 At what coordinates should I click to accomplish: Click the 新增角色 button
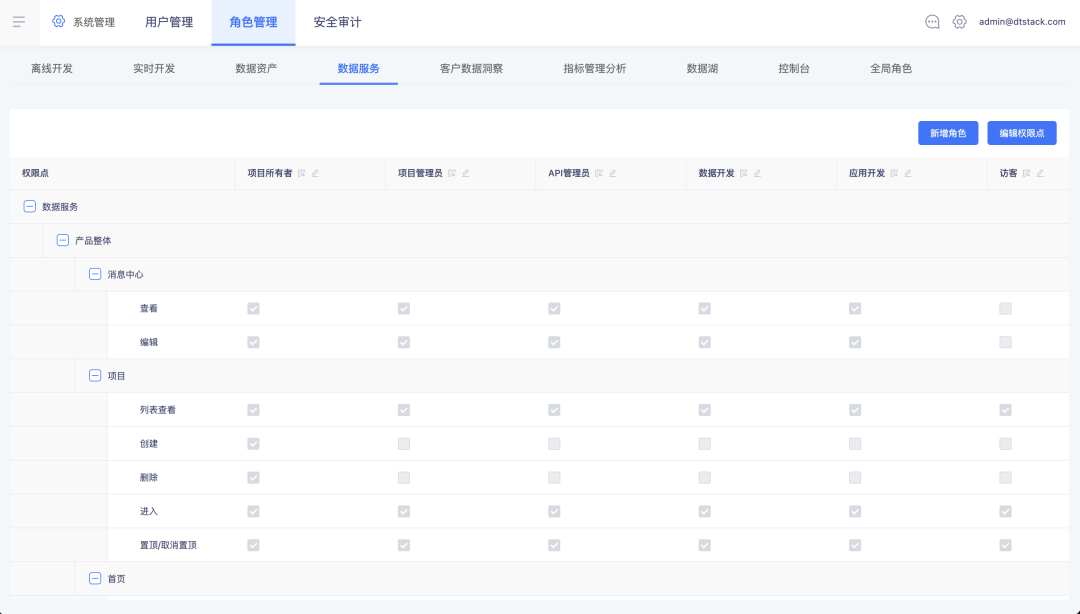[948, 133]
